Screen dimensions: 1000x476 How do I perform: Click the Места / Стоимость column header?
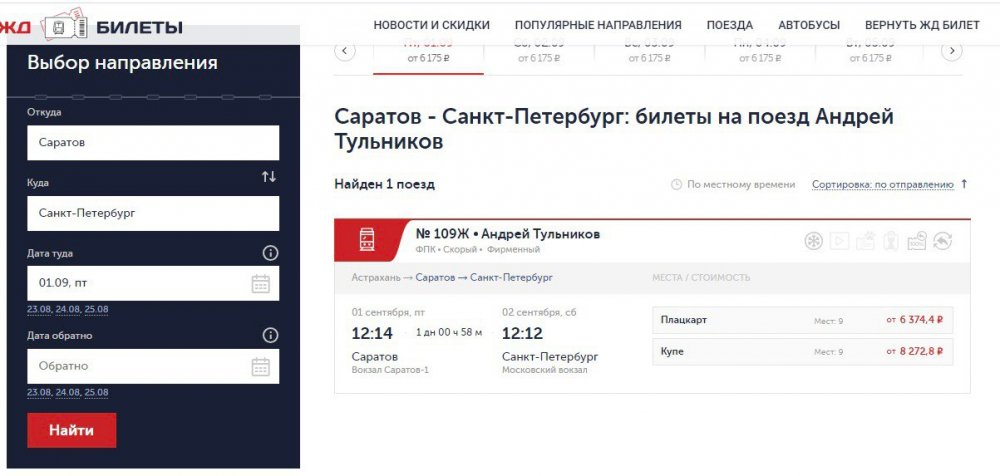[701, 278]
